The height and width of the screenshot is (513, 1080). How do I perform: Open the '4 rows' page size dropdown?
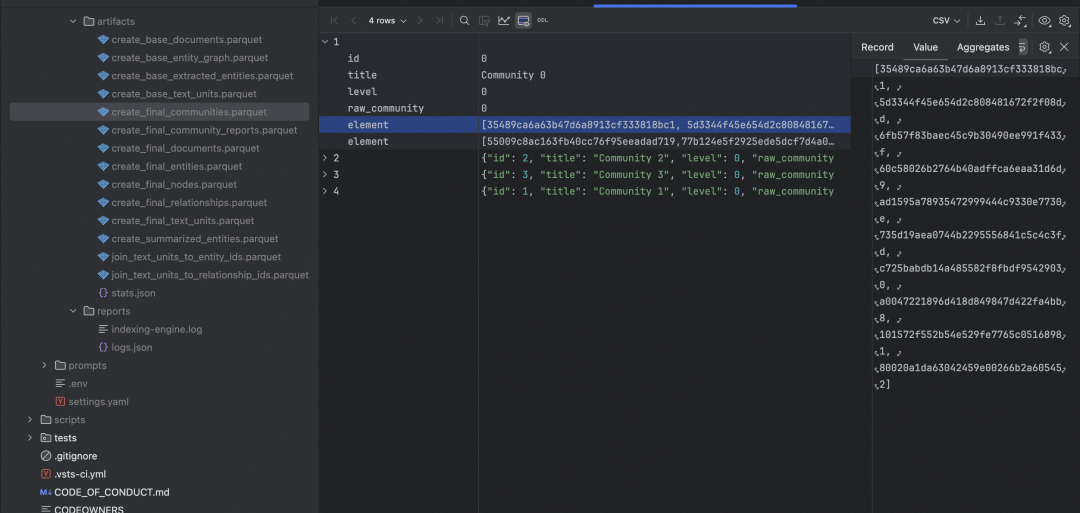pyautogui.click(x=386, y=20)
